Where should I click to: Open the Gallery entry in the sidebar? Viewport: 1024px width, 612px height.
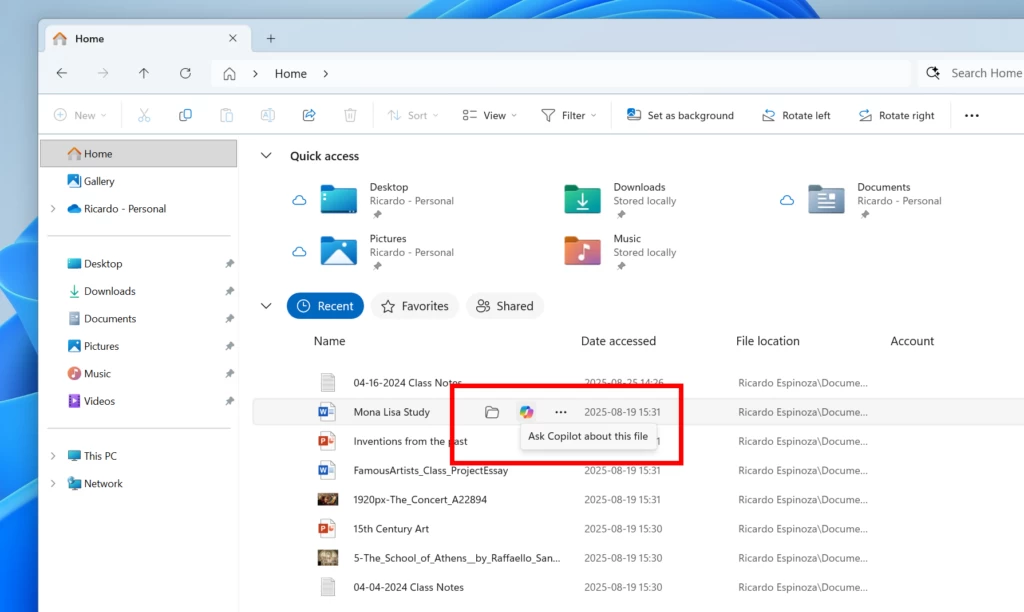point(99,181)
